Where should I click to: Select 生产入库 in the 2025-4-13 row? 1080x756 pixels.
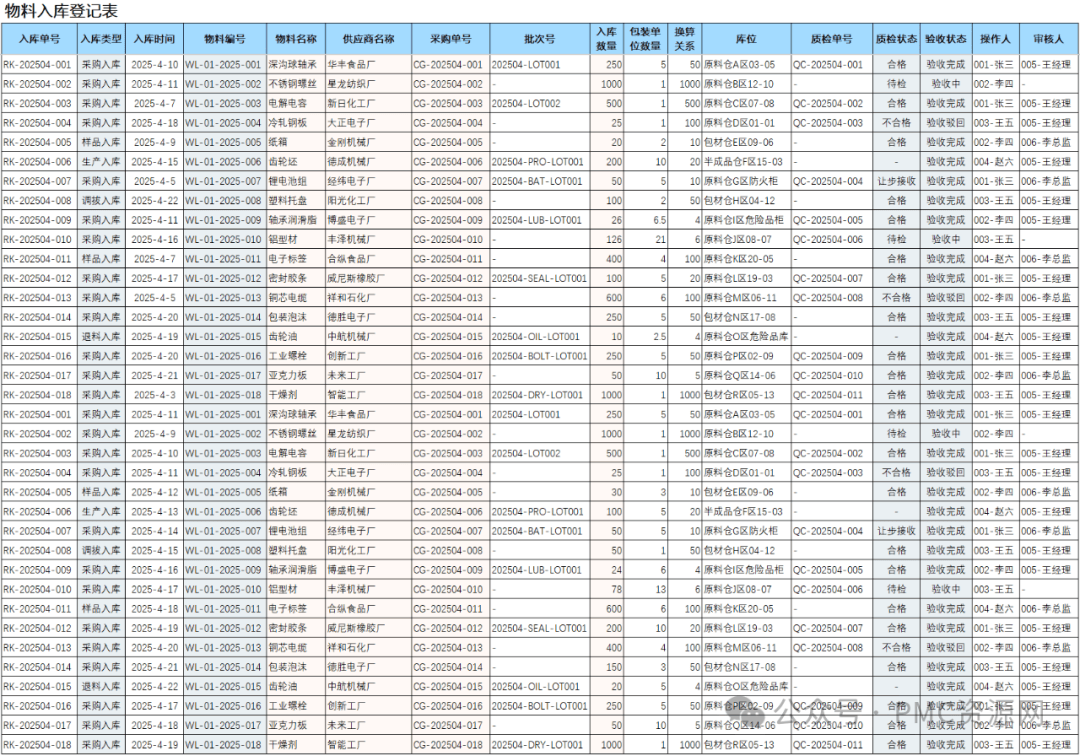point(101,512)
